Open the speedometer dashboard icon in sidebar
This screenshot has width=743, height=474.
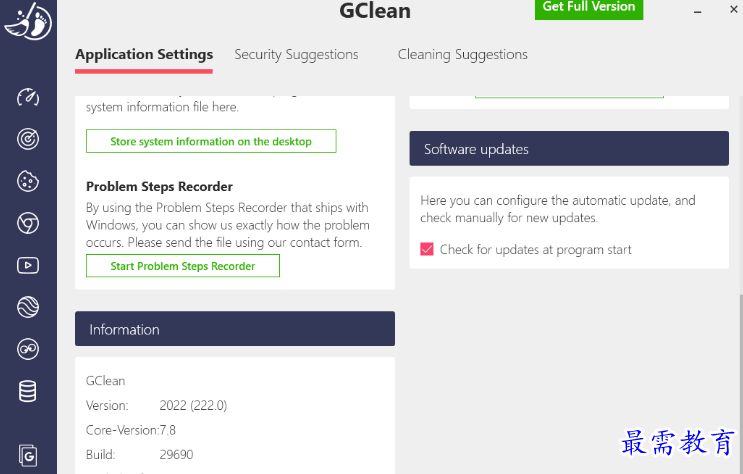pyautogui.click(x=28, y=97)
